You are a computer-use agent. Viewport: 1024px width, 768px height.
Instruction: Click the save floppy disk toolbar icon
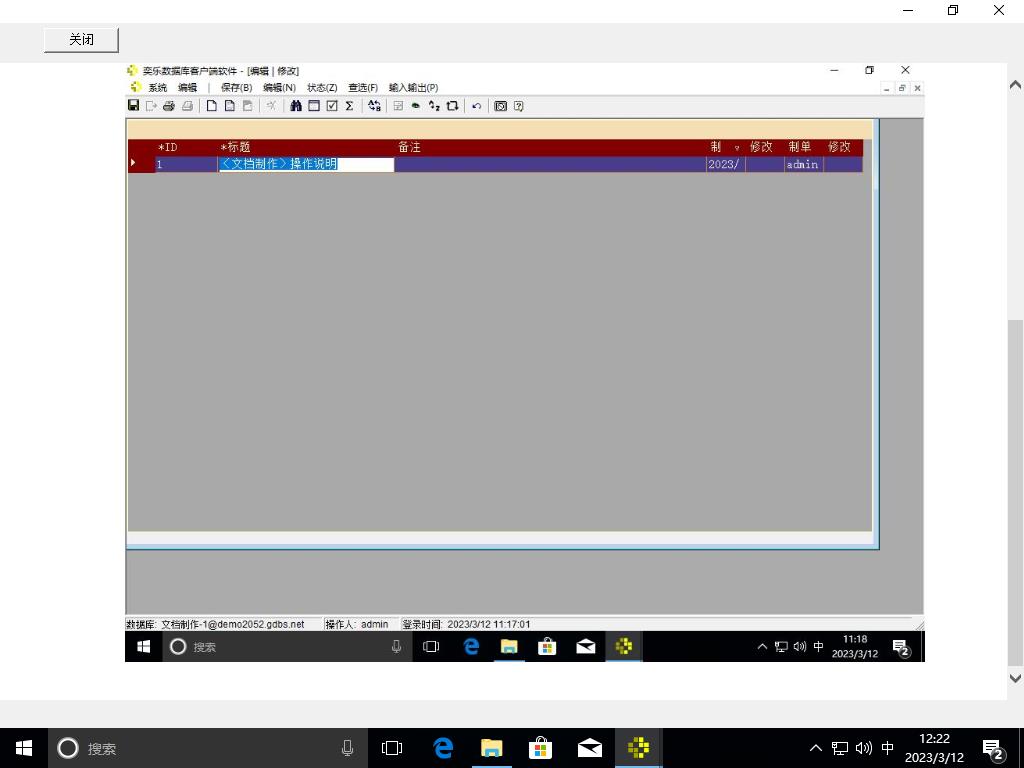[133, 106]
